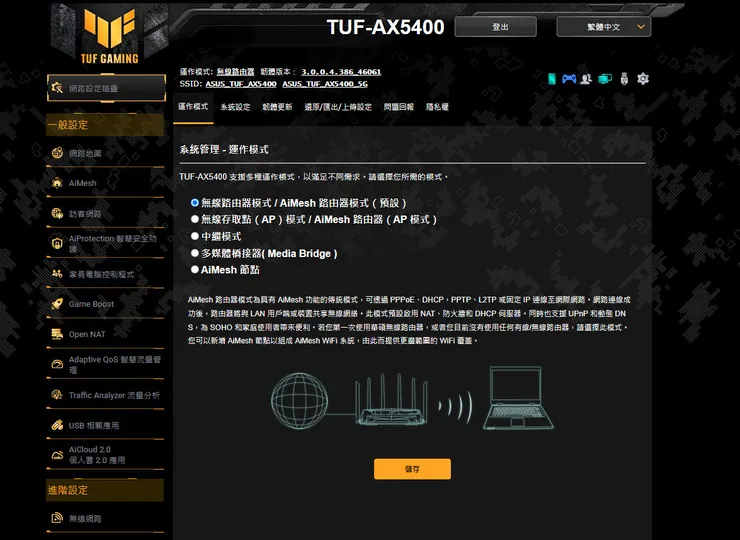The image size is (740, 540).
Task: Switch to the 系統設定 tab
Action: point(235,107)
